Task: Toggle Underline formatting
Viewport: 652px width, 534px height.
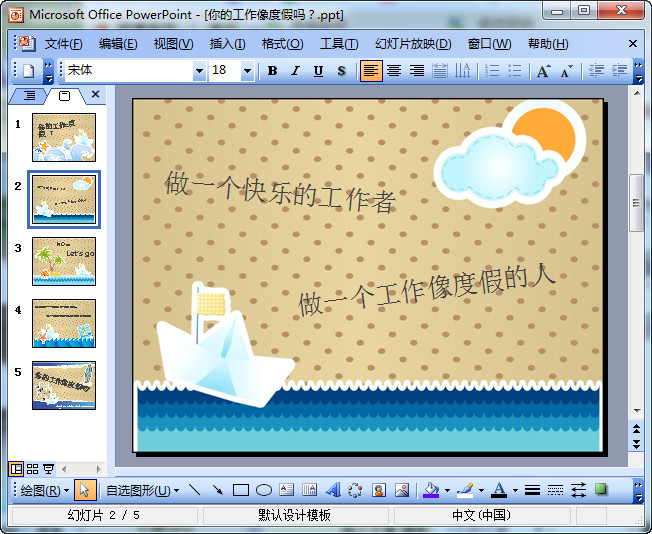Action: coord(318,71)
